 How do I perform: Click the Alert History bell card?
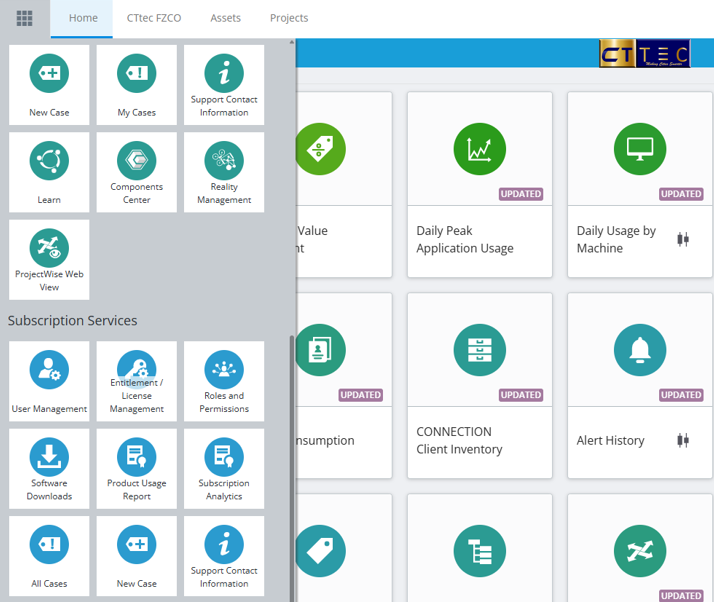tap(639, 385)
